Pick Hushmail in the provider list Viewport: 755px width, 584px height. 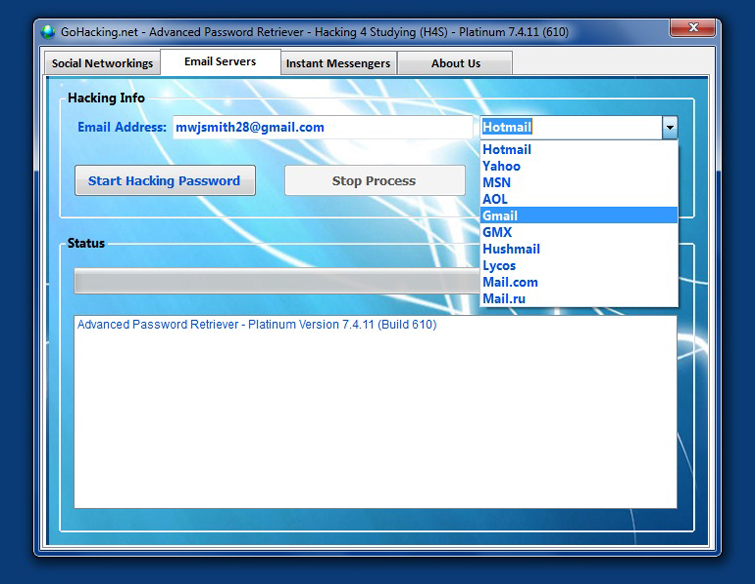point(579,249)
